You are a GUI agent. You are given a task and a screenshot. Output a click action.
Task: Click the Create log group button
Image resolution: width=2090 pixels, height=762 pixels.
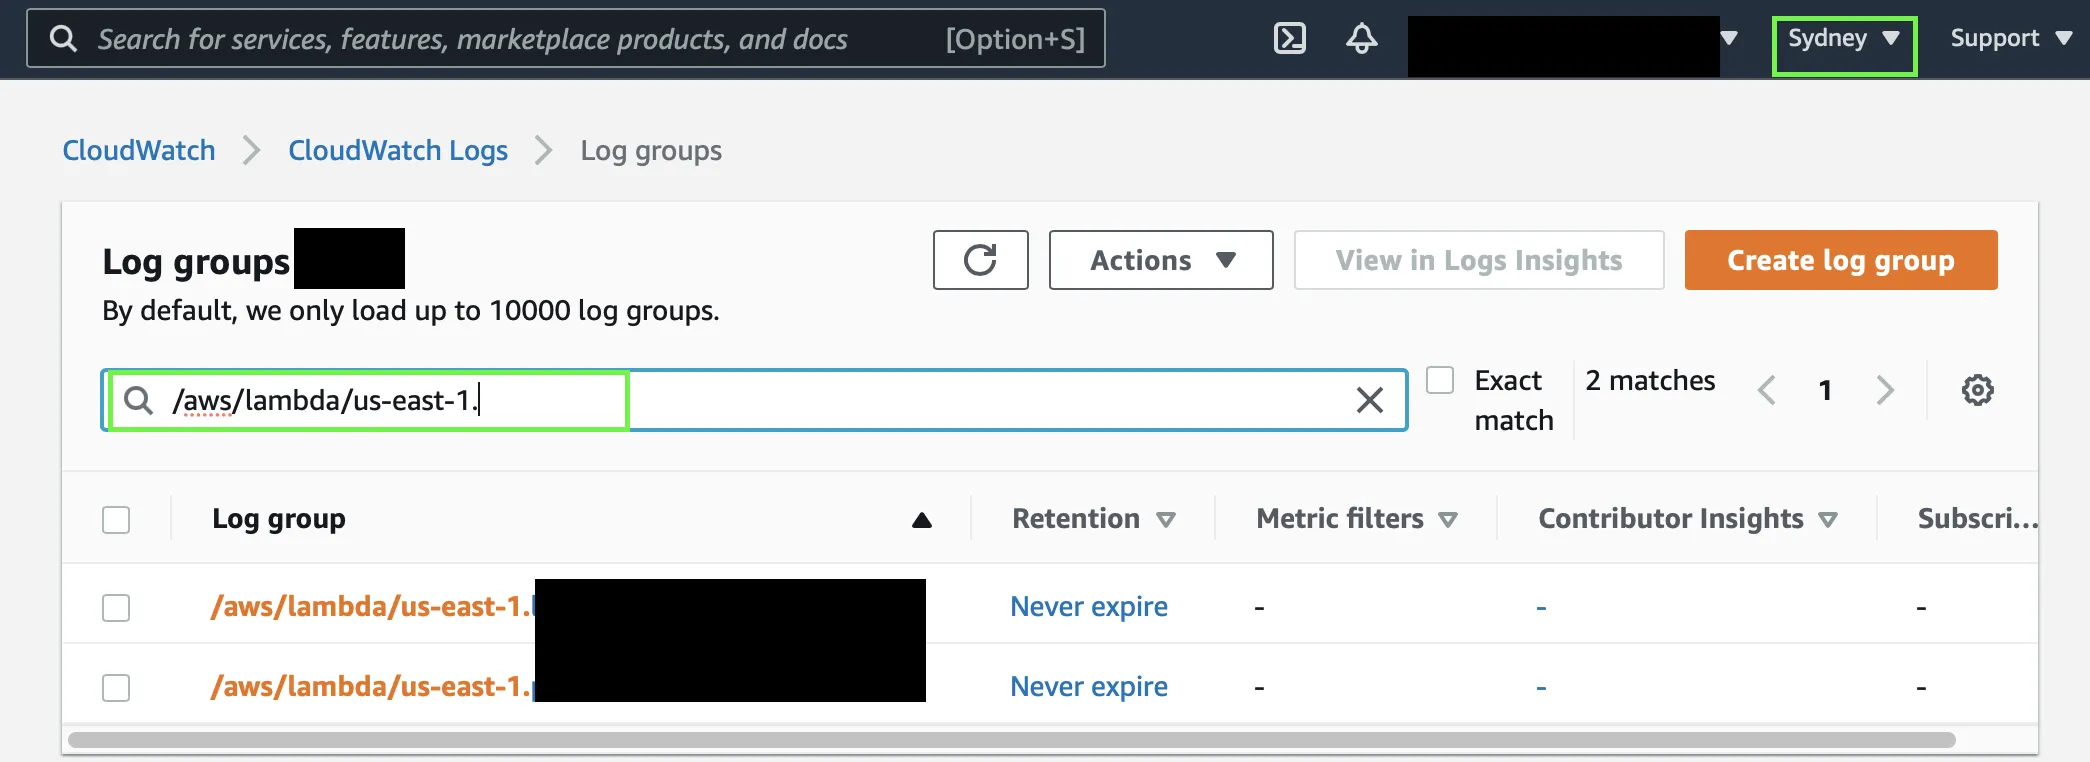click(x=1840, y=260)
